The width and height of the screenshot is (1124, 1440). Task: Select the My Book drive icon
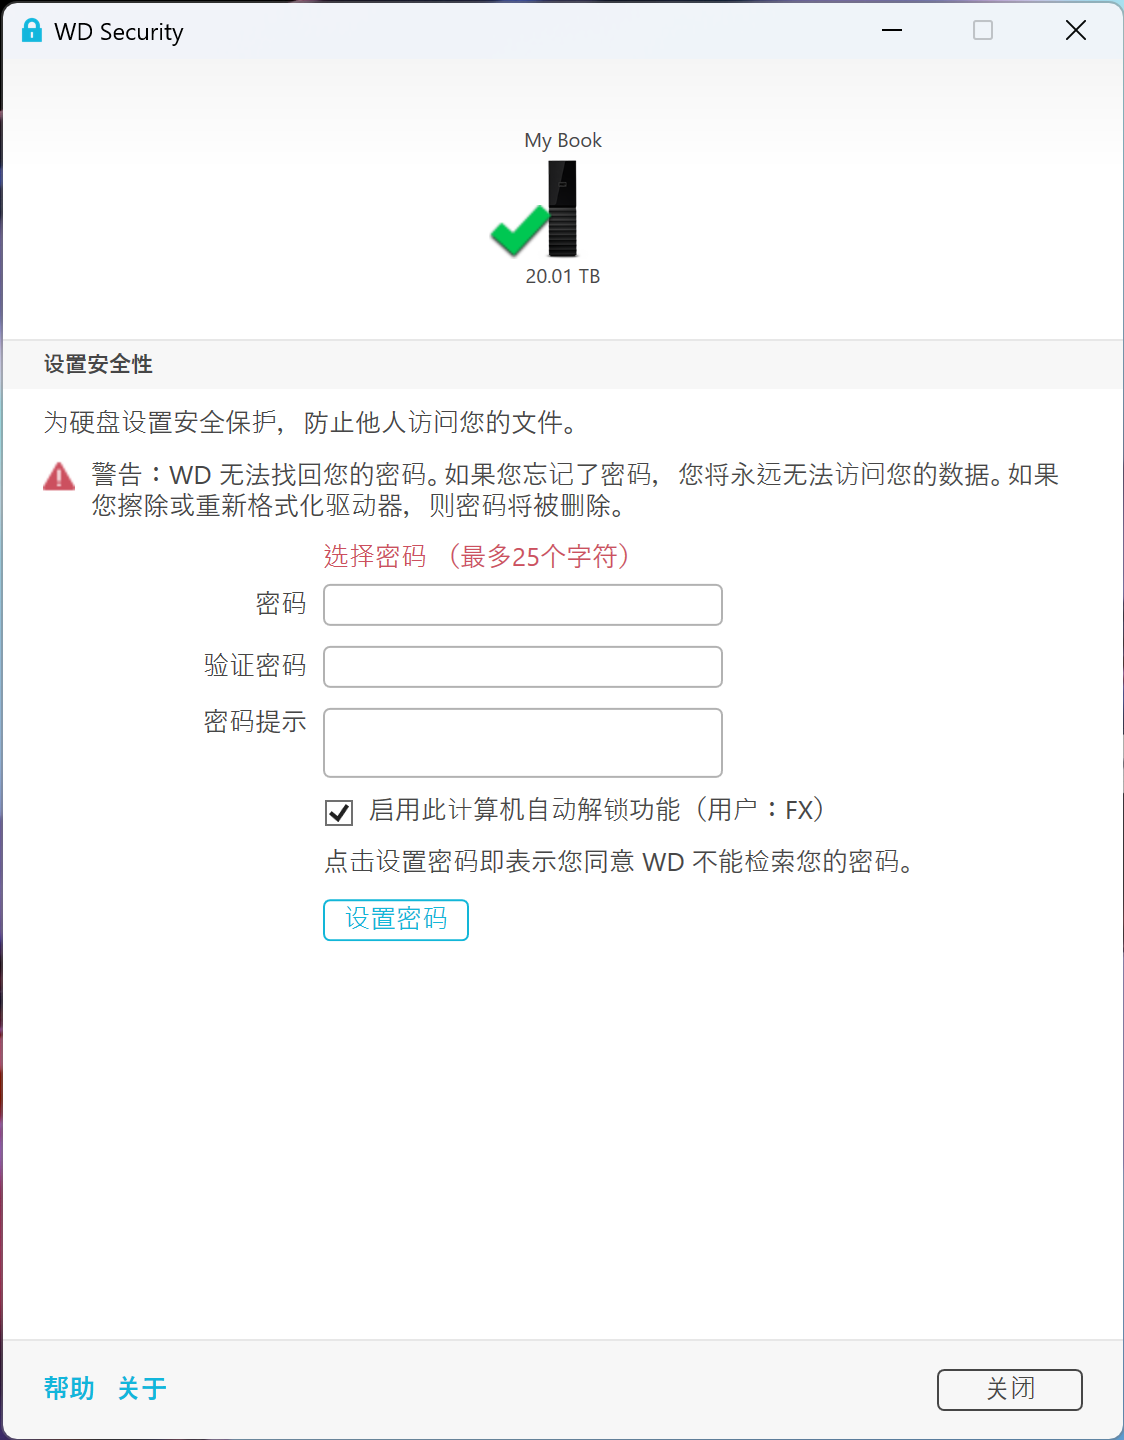562,209
